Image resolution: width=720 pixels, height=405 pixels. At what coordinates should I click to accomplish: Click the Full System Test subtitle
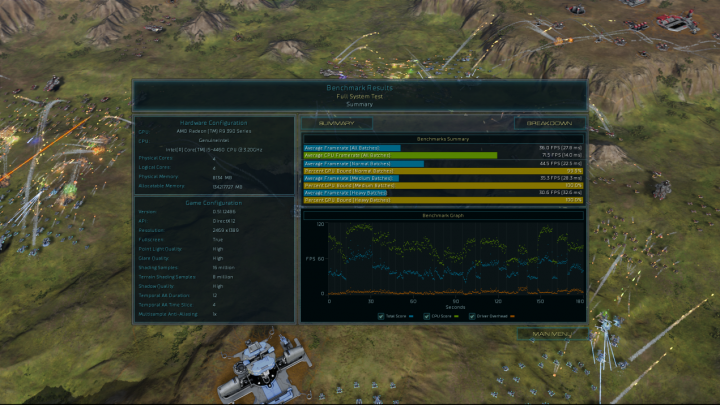tap(360, 96)
